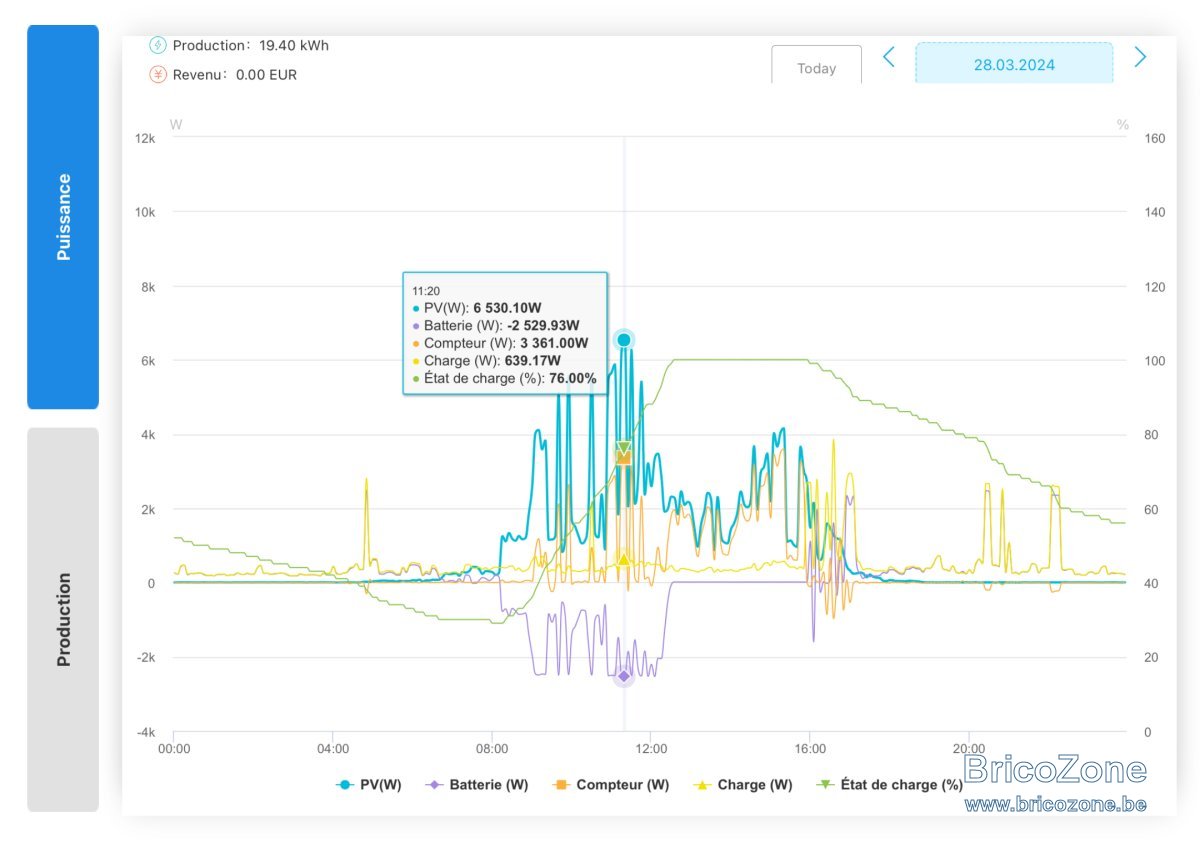Viewport: 1200px width, 848px height.
Task: Click the Today button
Action: (816, 65)
